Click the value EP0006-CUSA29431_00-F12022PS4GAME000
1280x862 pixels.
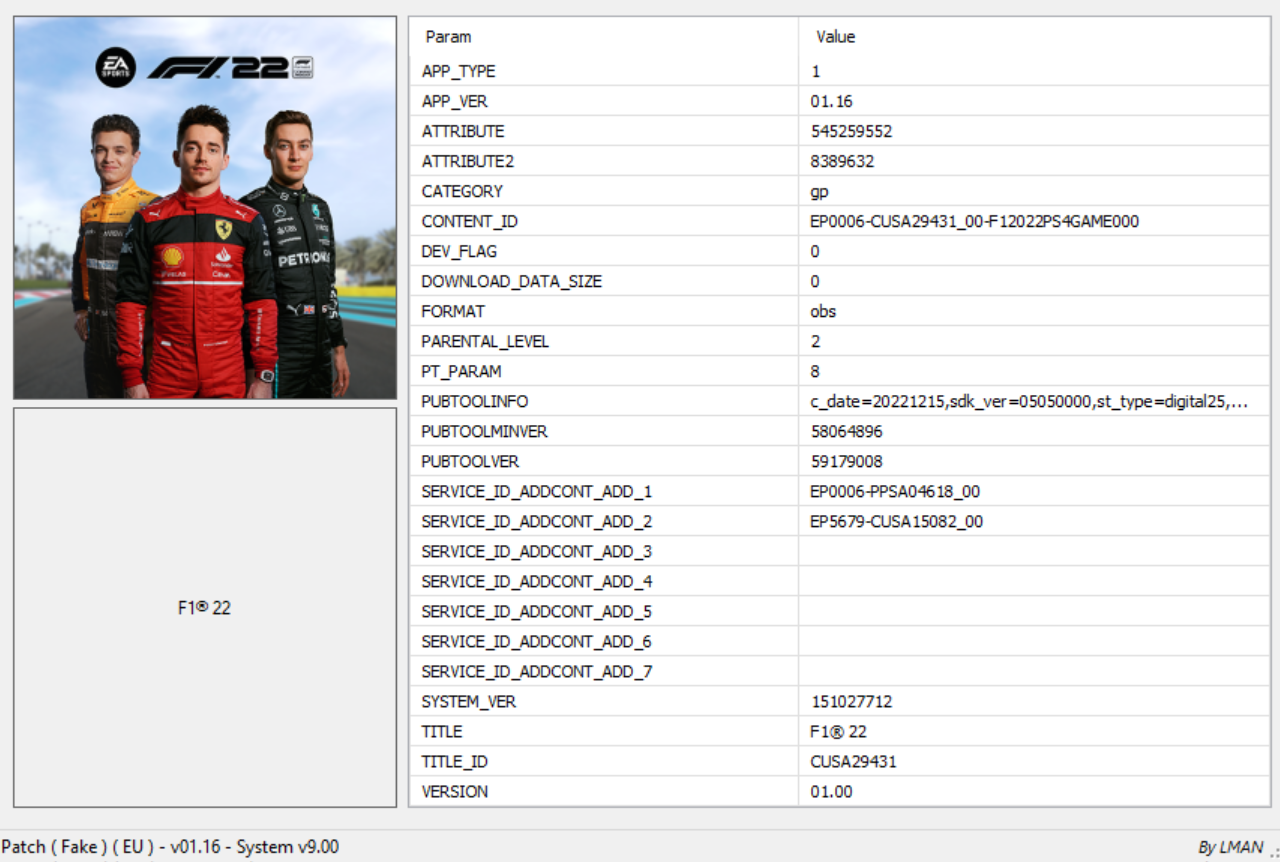[x=974, y=221]
